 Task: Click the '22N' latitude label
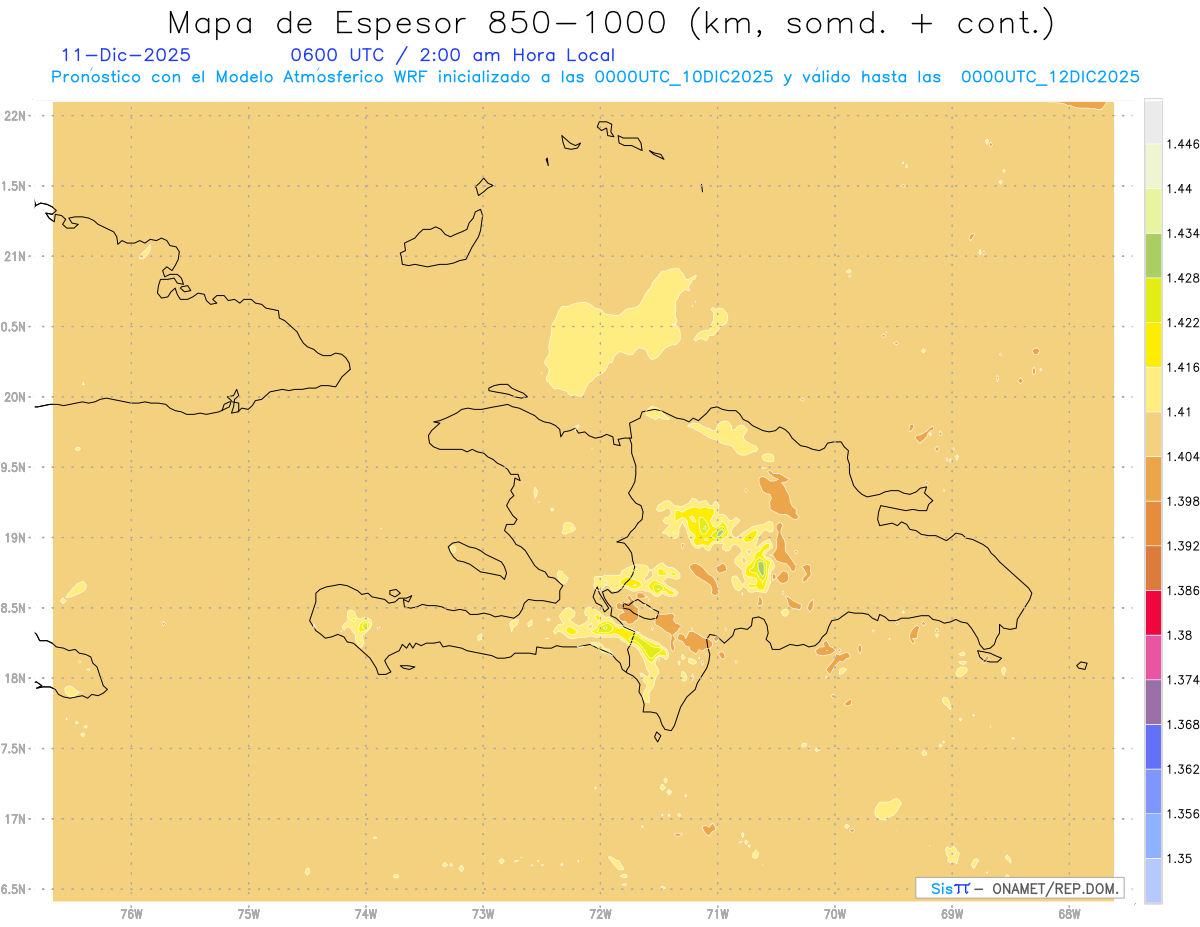coord(15,115)
